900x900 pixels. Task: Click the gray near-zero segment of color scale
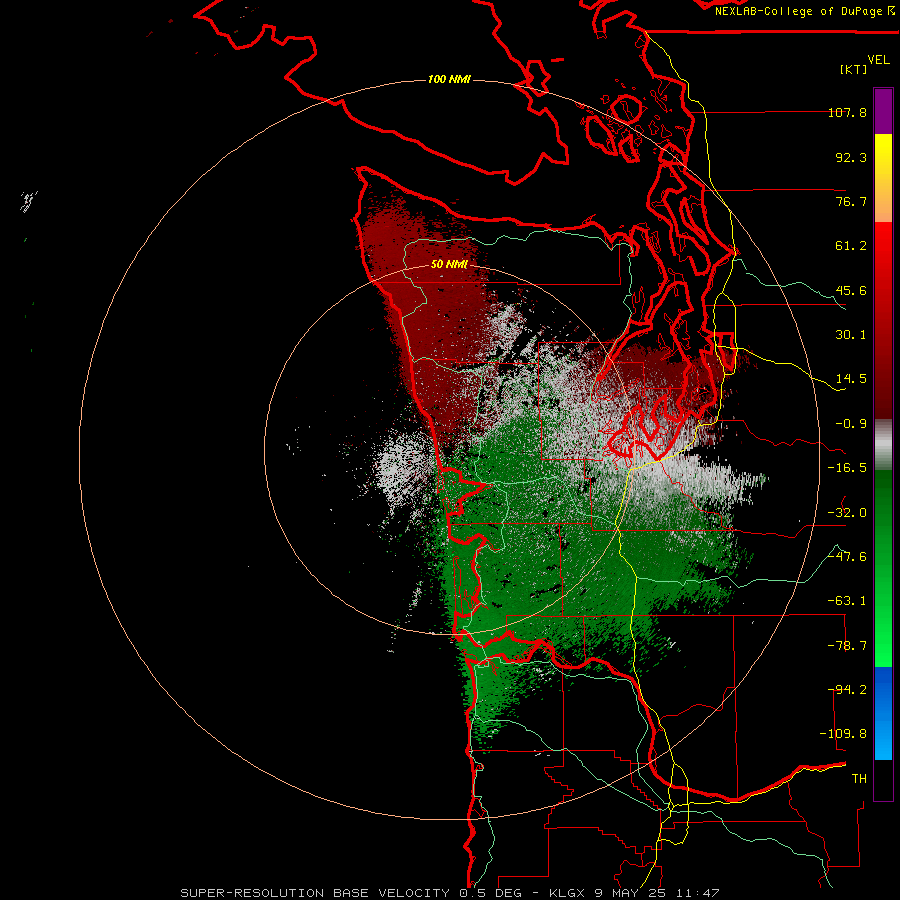[x=883, y=445]
